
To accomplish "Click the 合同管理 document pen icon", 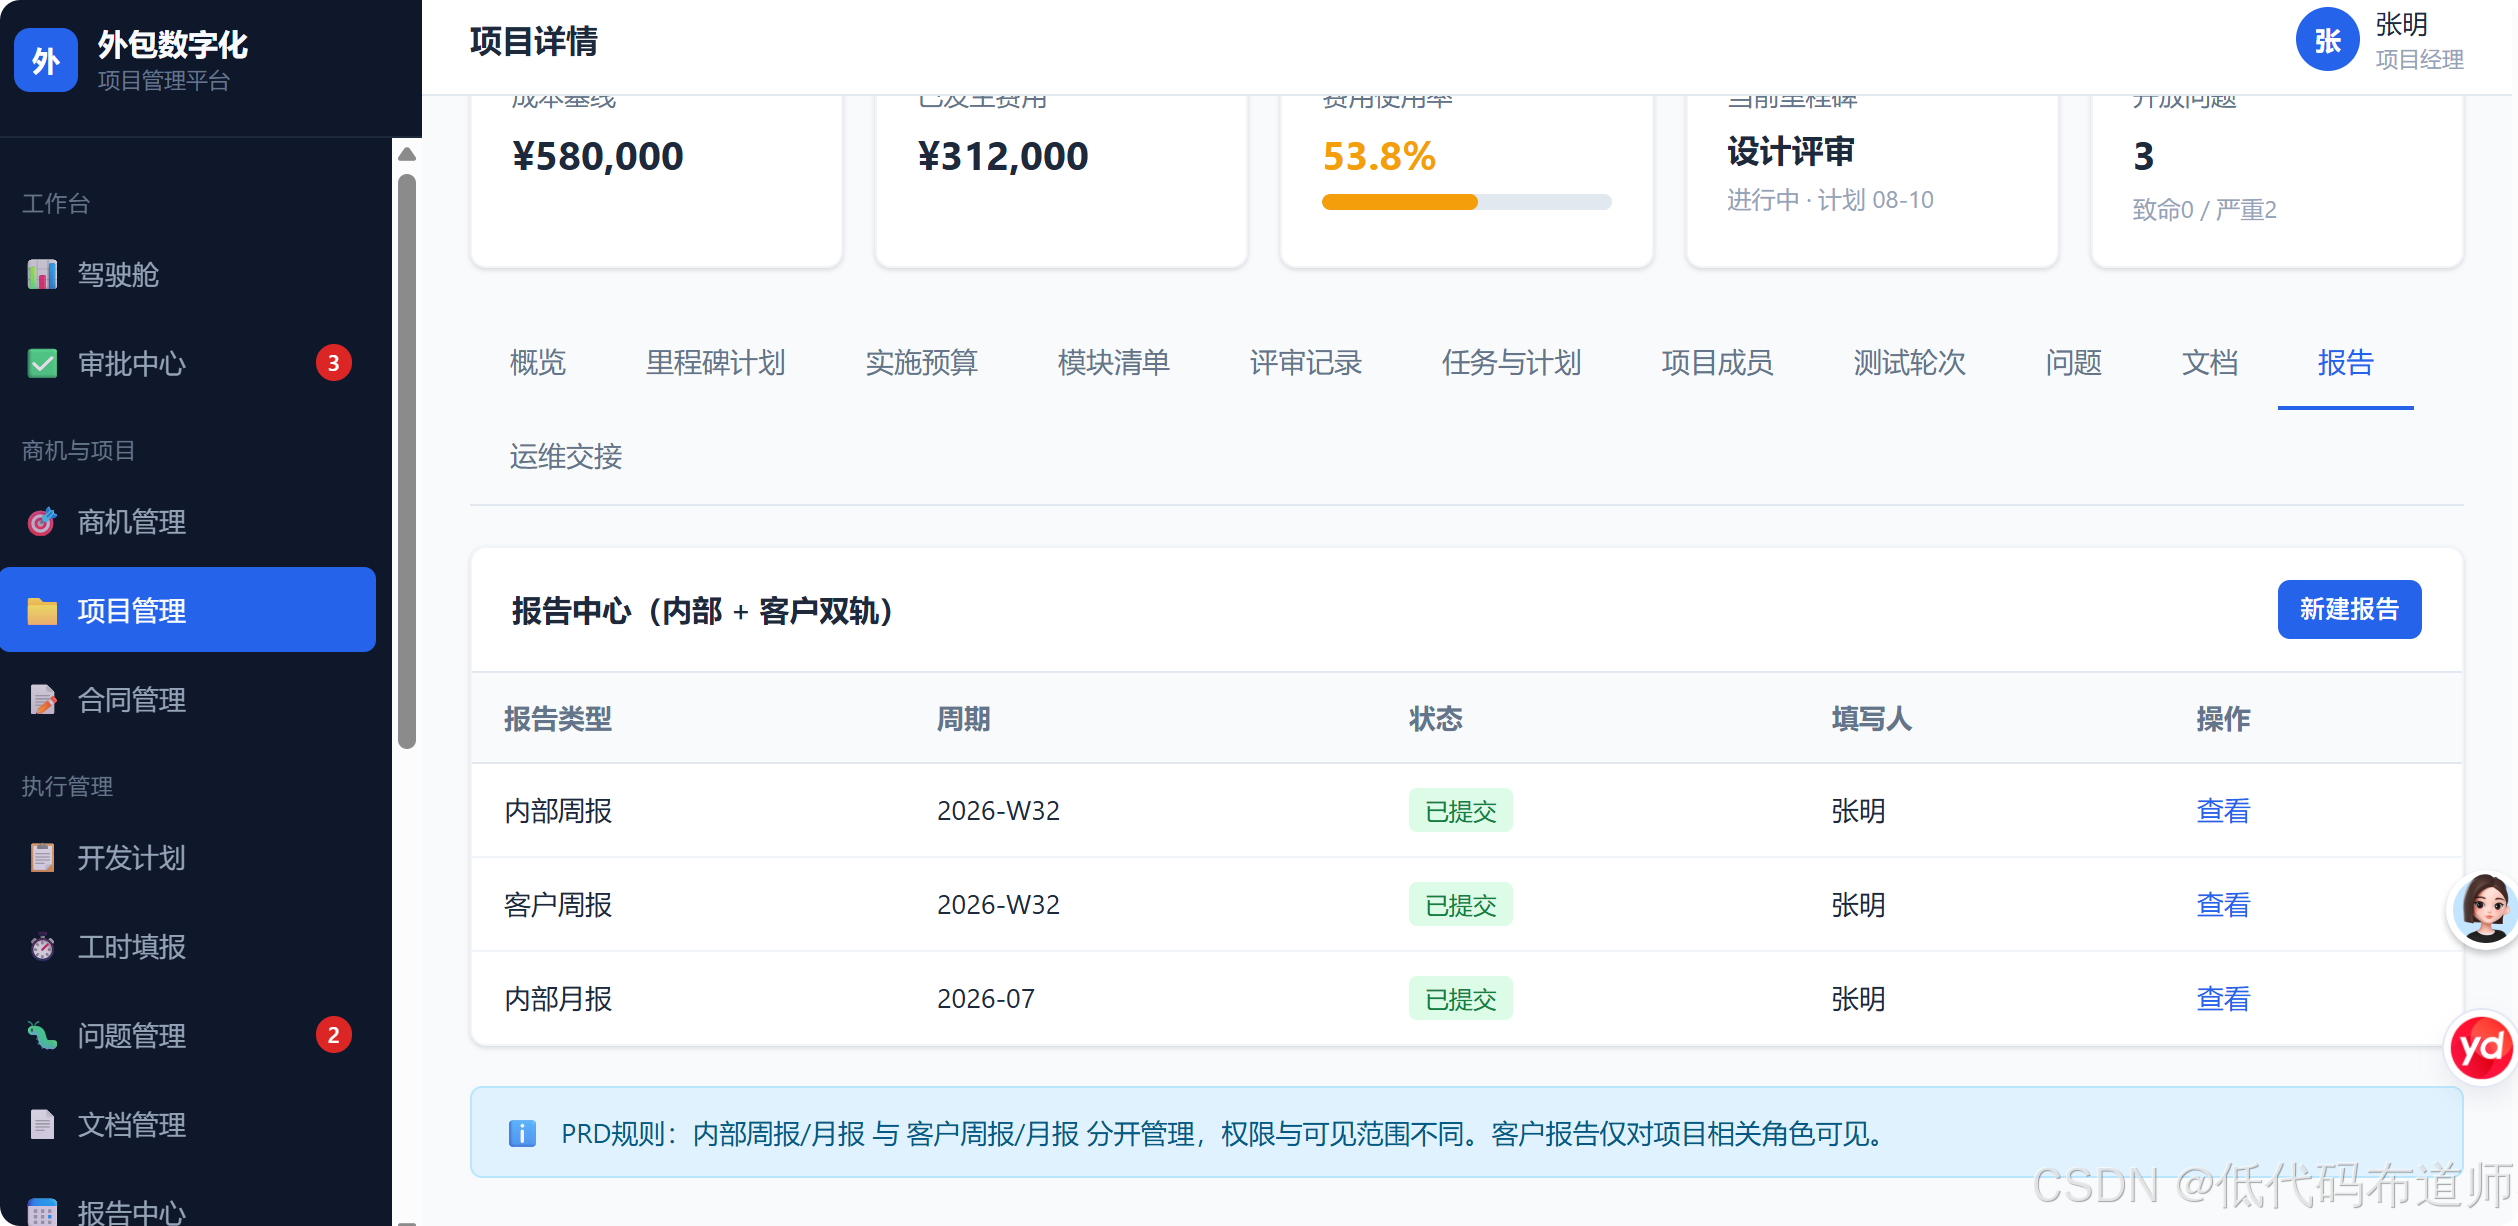I will 42,699.
